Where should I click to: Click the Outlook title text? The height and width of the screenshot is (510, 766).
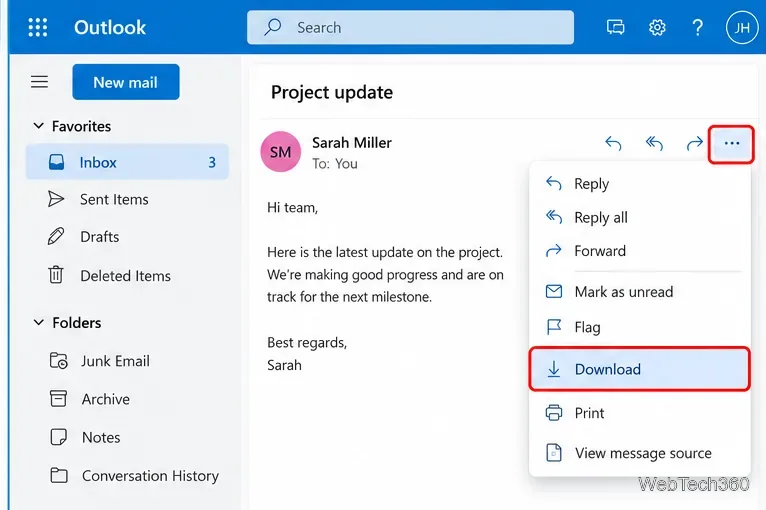click(x=110, y=27)
